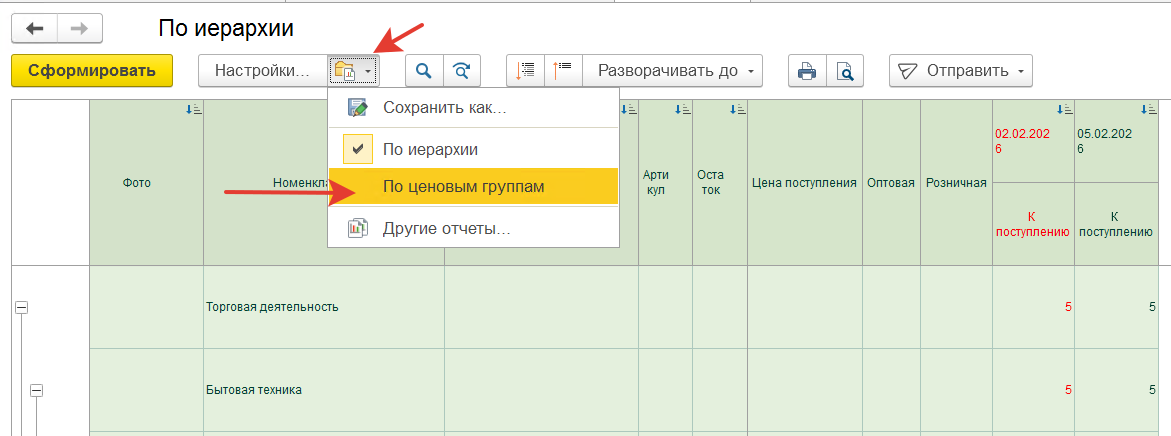The height and width of the screenshot is (436, 1171).
Task: Select По ценовым группам menu item
Action: point(473,187)
